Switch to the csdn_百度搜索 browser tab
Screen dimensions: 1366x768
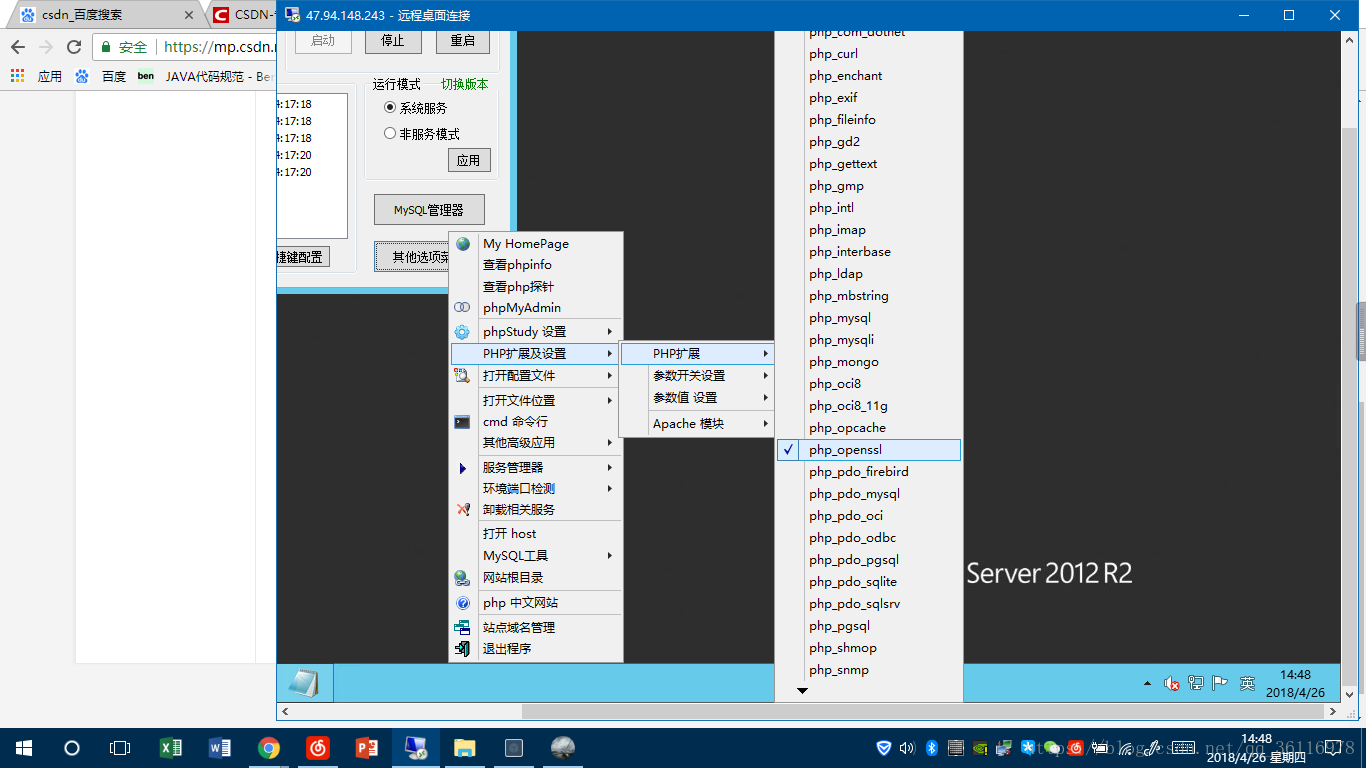coord(105,15)
